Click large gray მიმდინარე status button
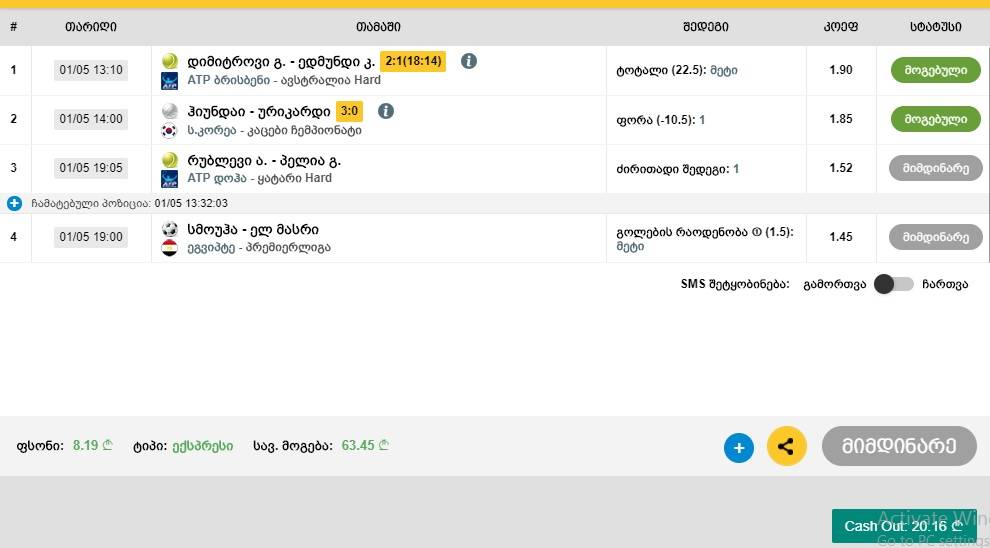990x548 pixels. (x=899, y=446)
